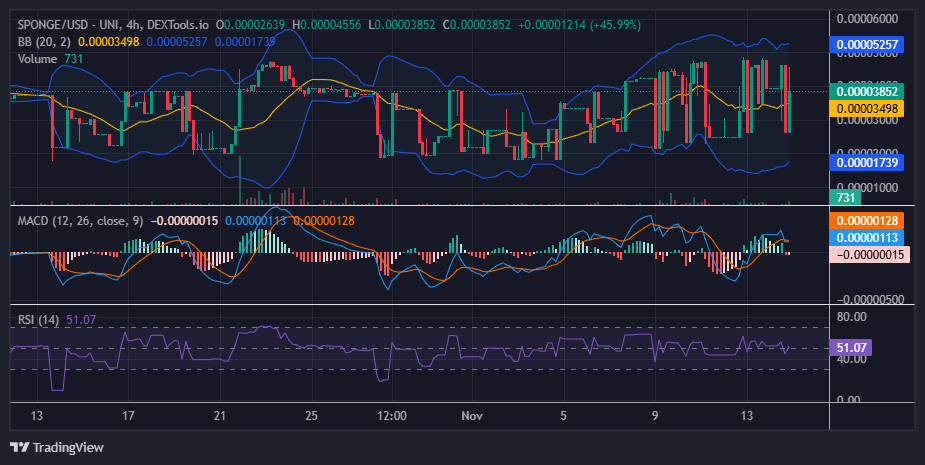This screenshot has height=465, width=925.
Task: Click the 21 date label
Action: 219,416
